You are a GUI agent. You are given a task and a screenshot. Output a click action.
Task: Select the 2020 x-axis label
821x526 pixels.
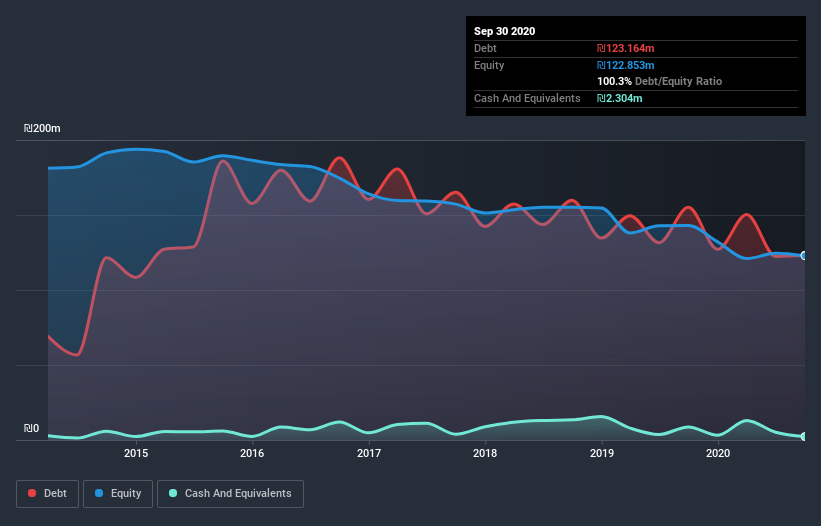pos(718,453)
